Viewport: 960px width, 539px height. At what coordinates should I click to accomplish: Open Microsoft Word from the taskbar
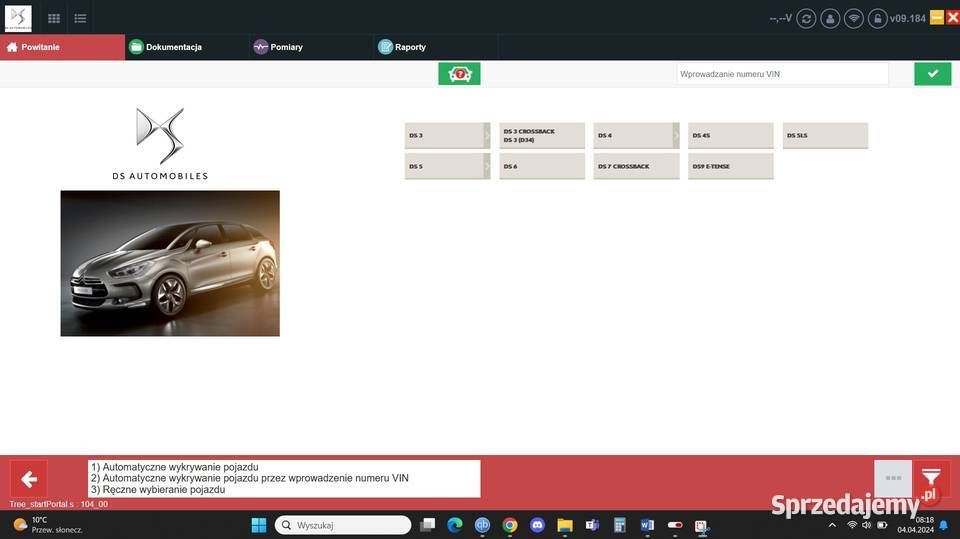tap(647, 525)
